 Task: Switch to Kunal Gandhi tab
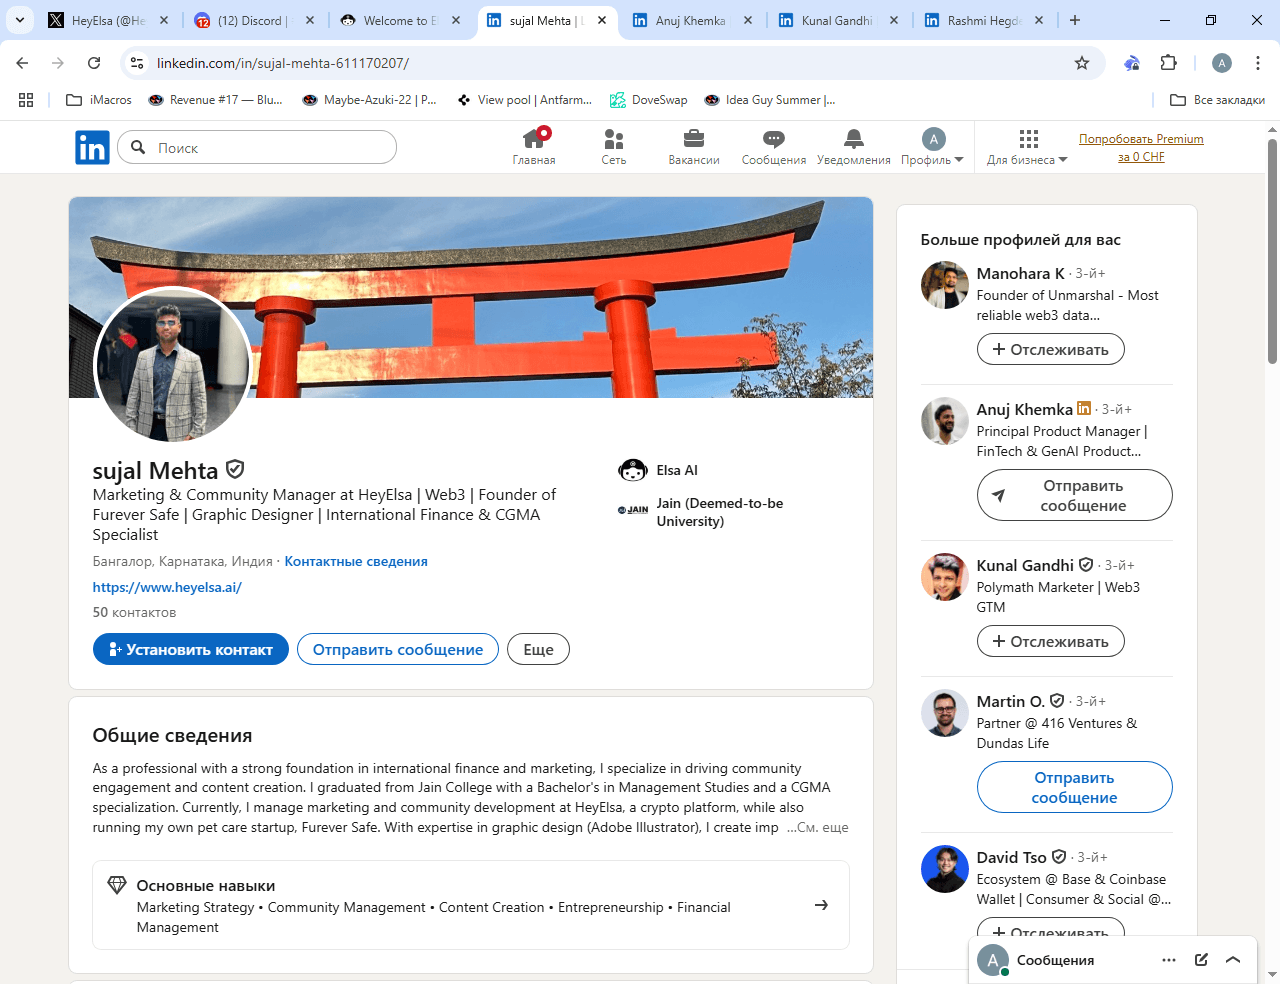[x=838, y=20]
